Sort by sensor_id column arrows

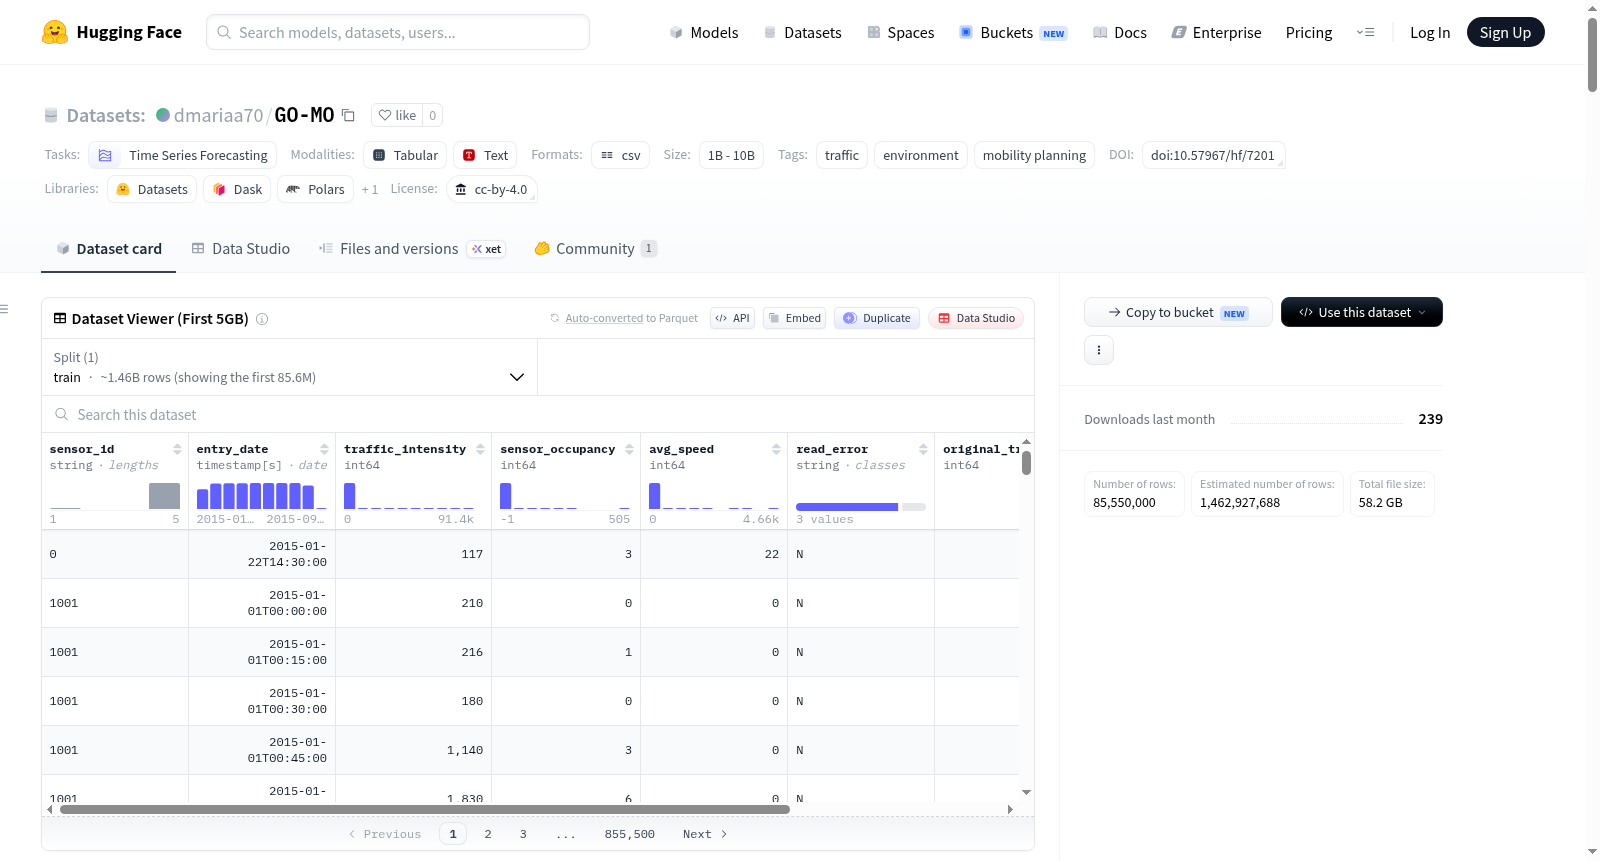click(177, 449)
